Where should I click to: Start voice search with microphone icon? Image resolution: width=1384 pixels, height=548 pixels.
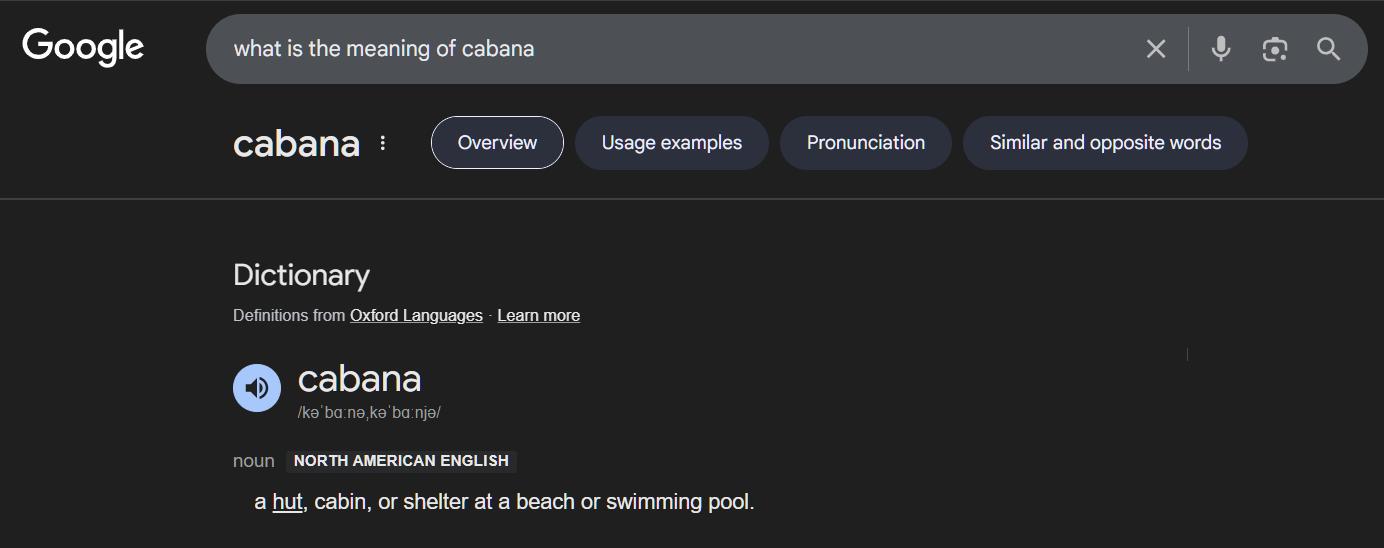[1220, 49]
